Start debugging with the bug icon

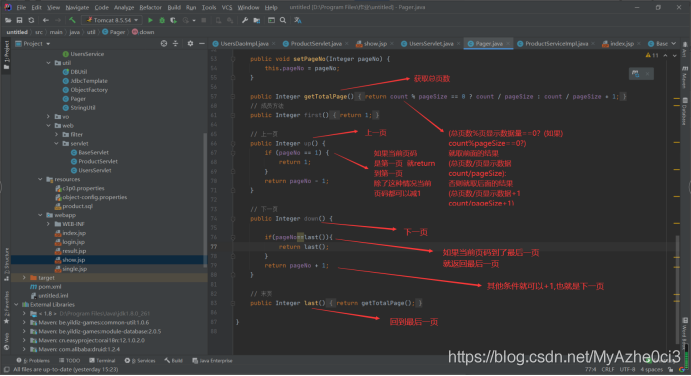(x=162, y=20)
